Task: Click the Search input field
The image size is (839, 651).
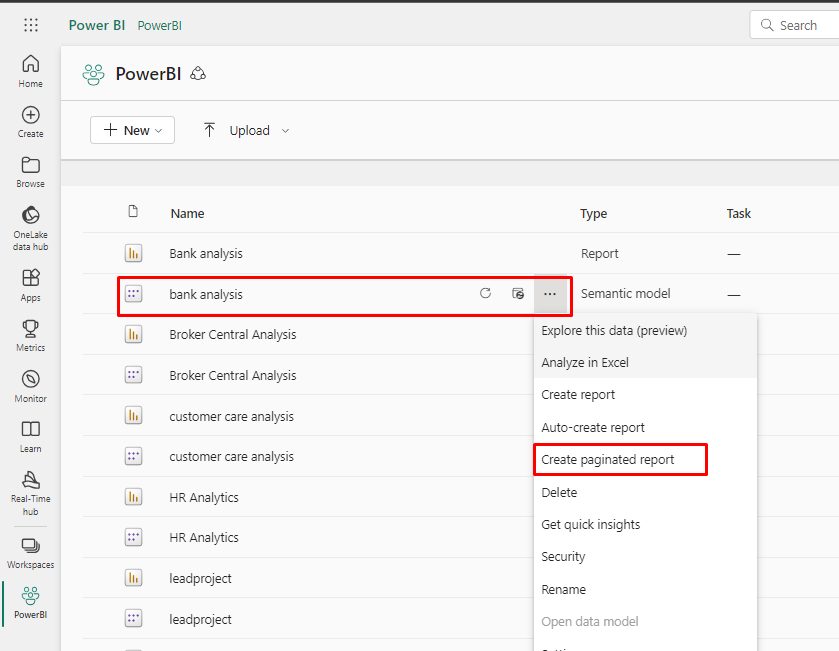Action: click(800, 24)
